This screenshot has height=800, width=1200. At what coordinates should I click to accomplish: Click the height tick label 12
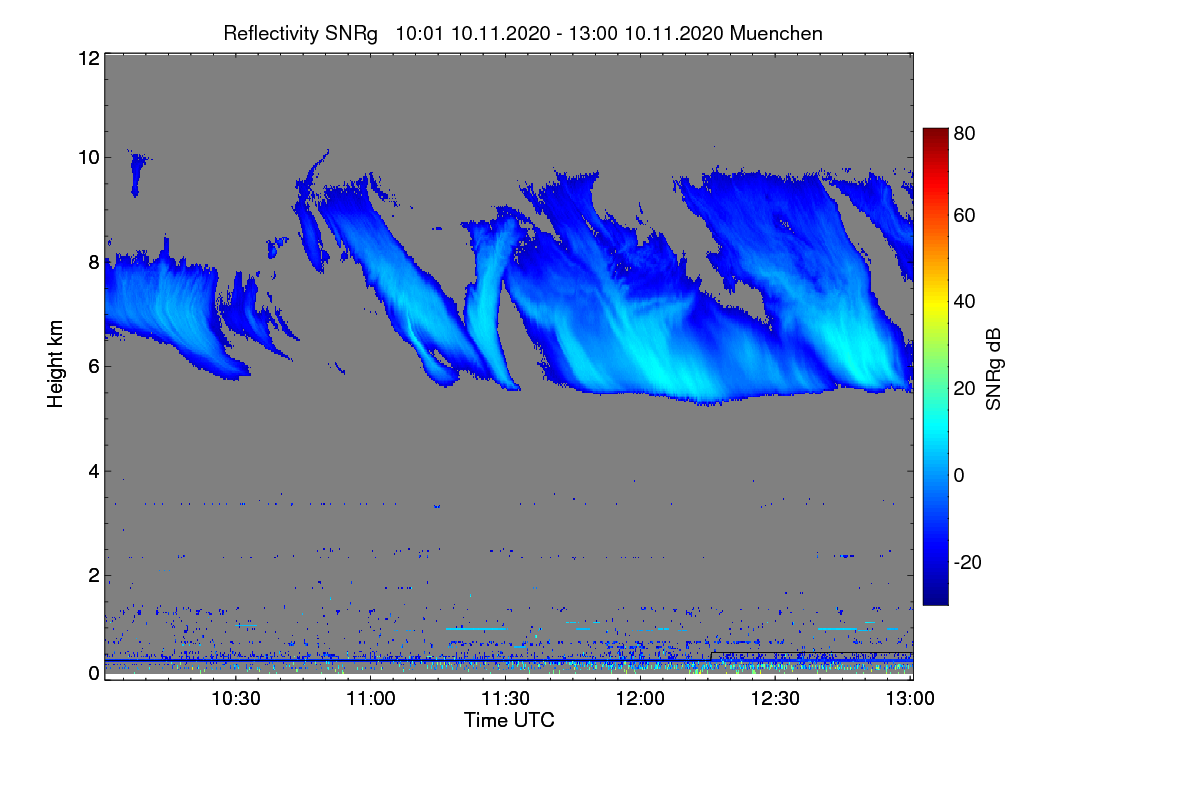88,58
